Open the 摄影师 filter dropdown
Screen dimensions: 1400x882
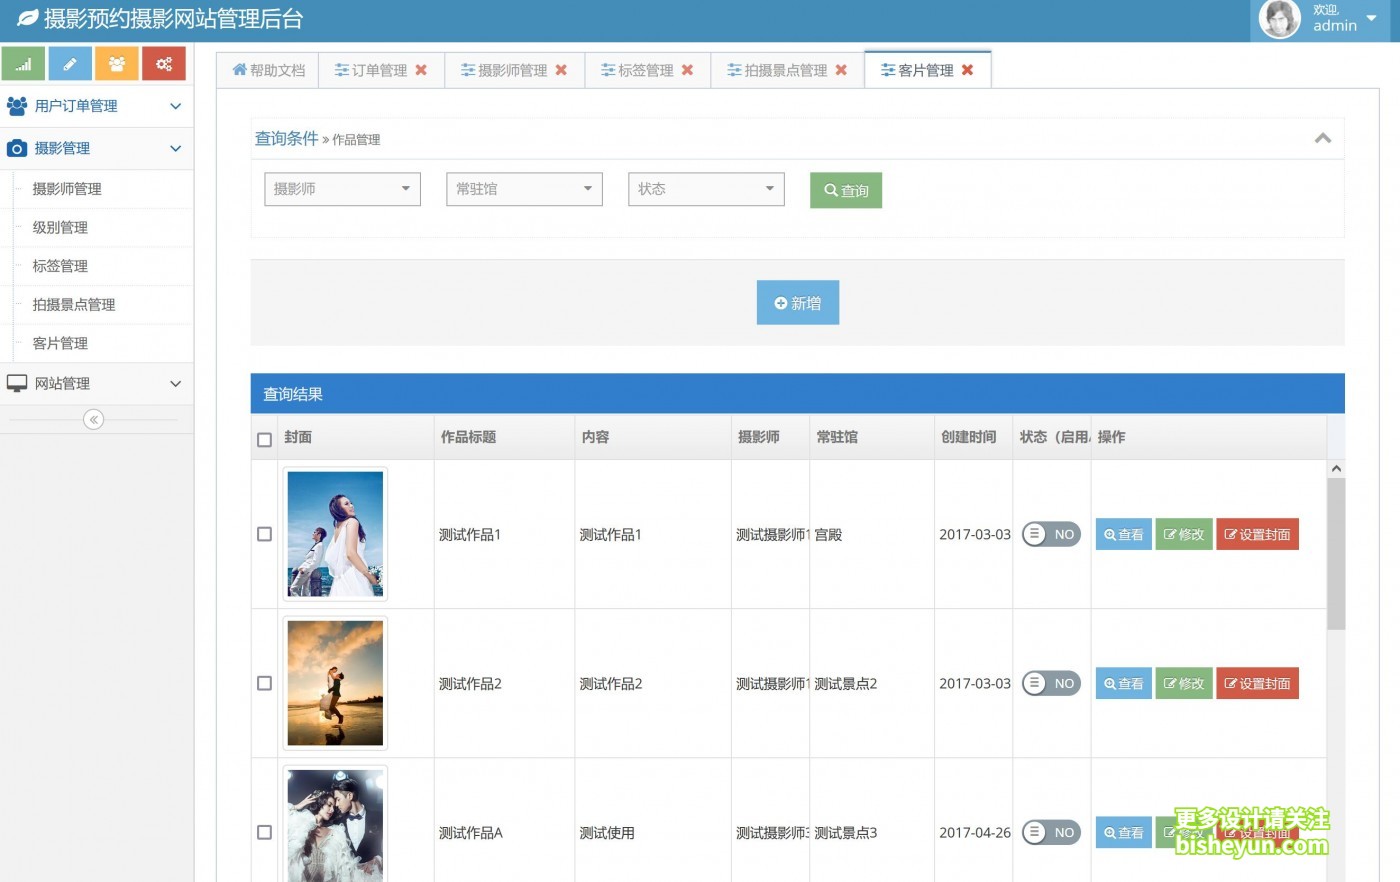pyautogui.click(x=341, y=188)
